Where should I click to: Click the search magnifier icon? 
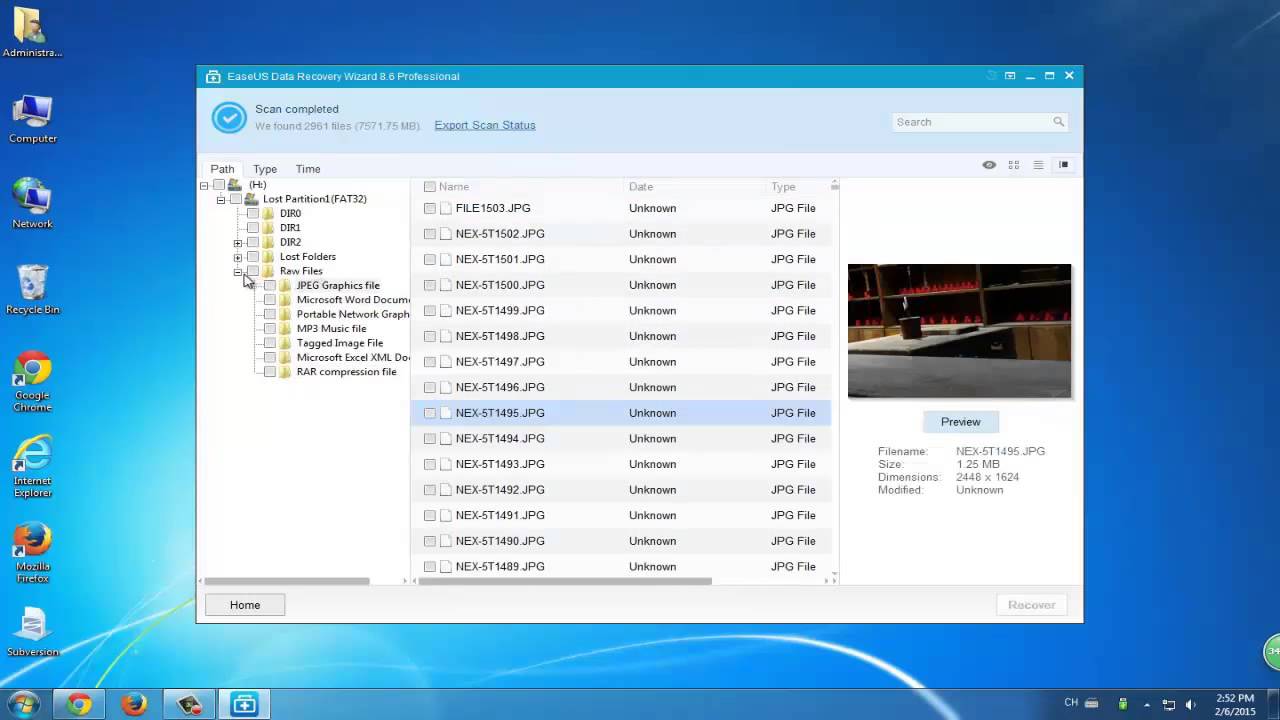point(1058,122)
